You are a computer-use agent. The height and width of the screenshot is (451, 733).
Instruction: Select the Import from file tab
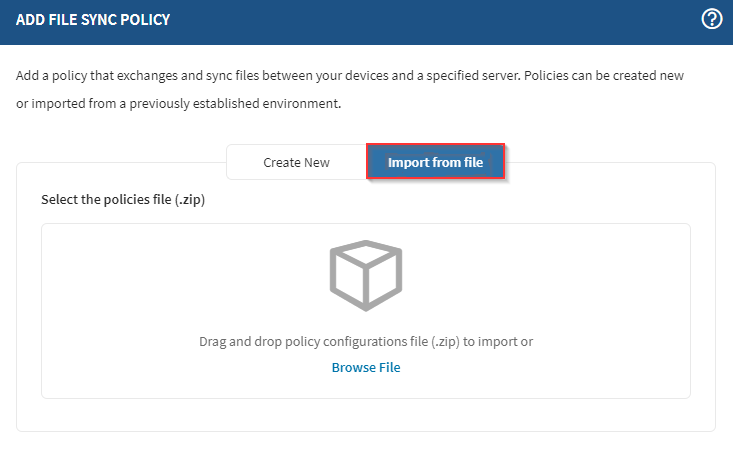click(435, 162)
